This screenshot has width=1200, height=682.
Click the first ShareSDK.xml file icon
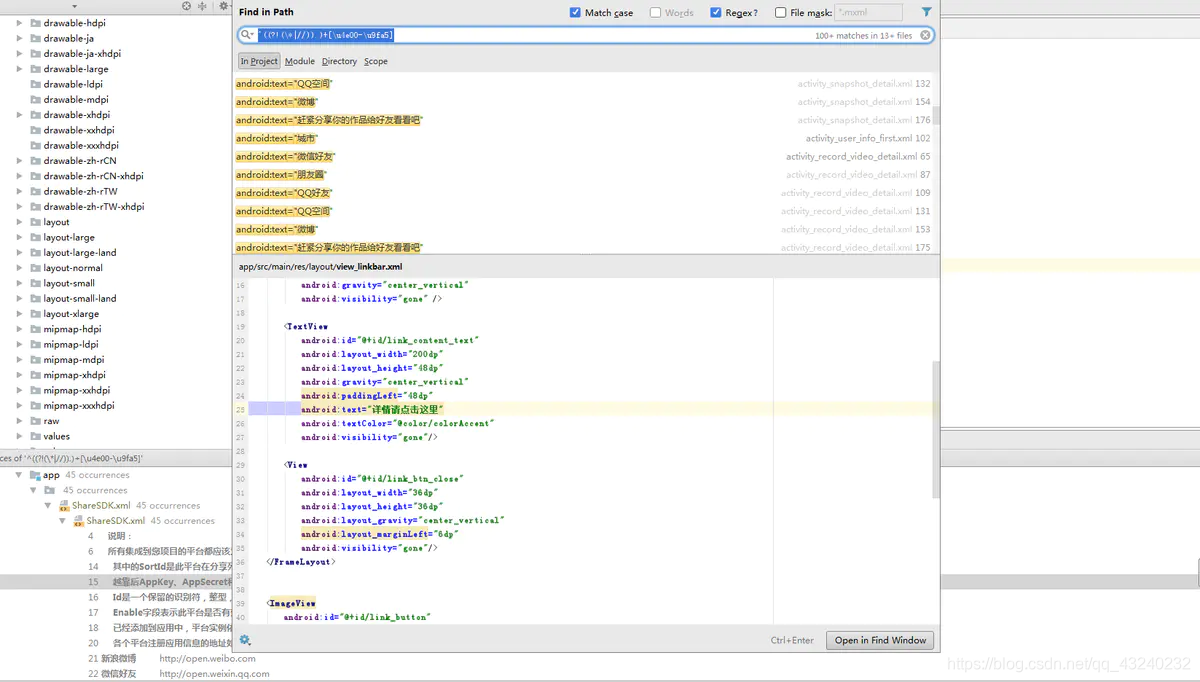[x=63, y=506]
